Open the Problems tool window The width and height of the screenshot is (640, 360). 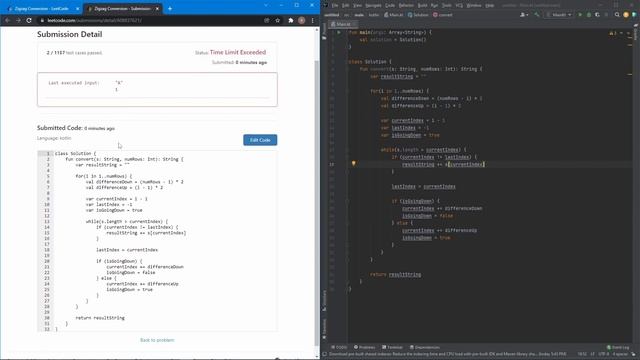pyautogui.click(x=364, y=347)
